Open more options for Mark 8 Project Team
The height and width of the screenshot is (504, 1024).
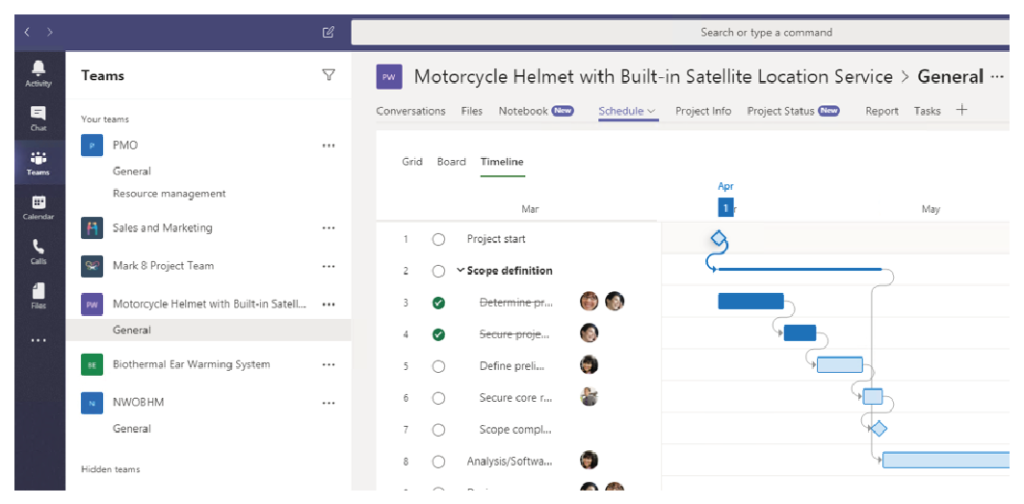328,266
